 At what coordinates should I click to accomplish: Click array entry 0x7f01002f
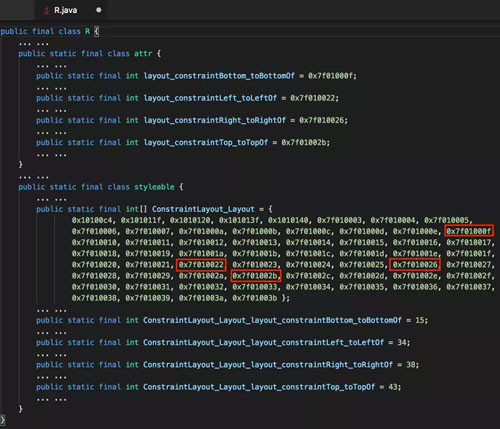469,276
